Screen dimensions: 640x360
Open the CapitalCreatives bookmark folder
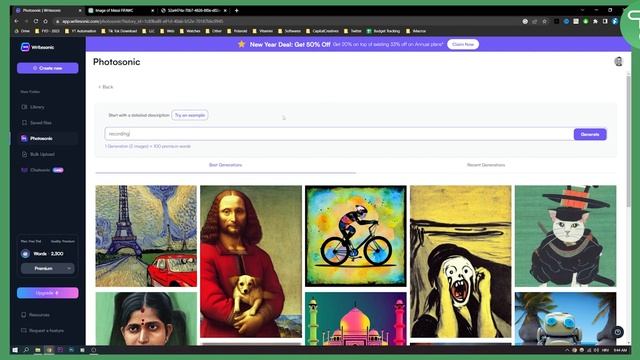[x=322, y=31]
